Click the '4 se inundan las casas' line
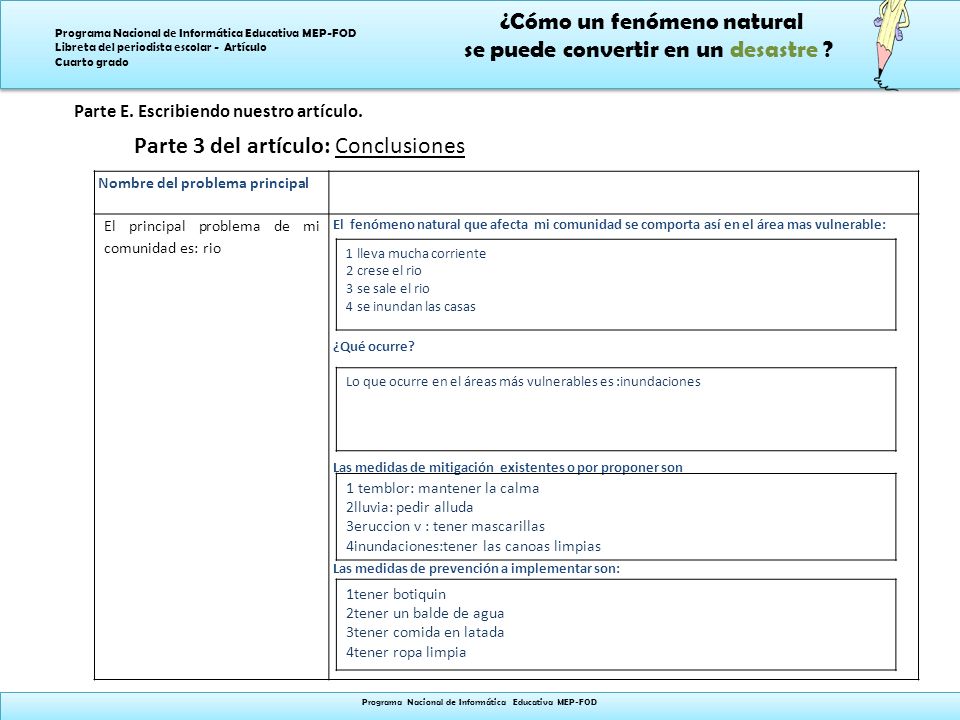This screenshot has height=720, width=960. [x=410, y=307]
